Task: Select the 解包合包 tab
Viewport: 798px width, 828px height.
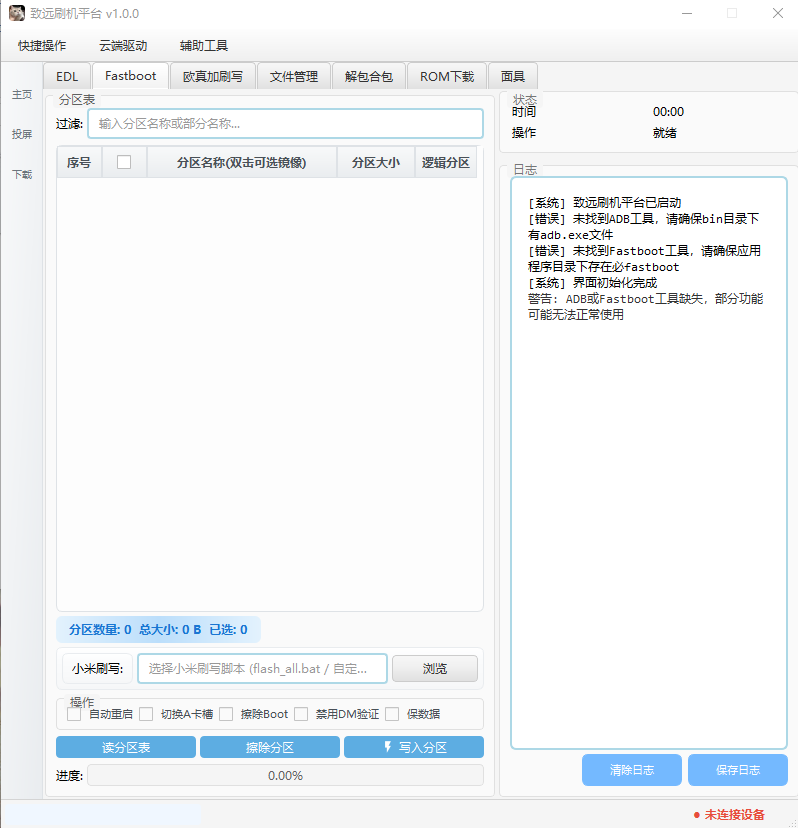Action: point(368,76)
